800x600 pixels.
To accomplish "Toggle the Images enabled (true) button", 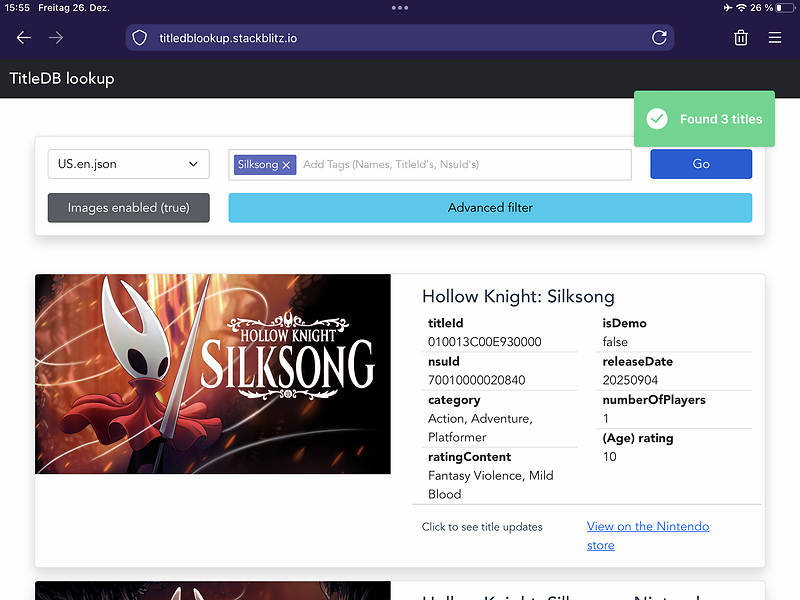I will pos(129,208).
